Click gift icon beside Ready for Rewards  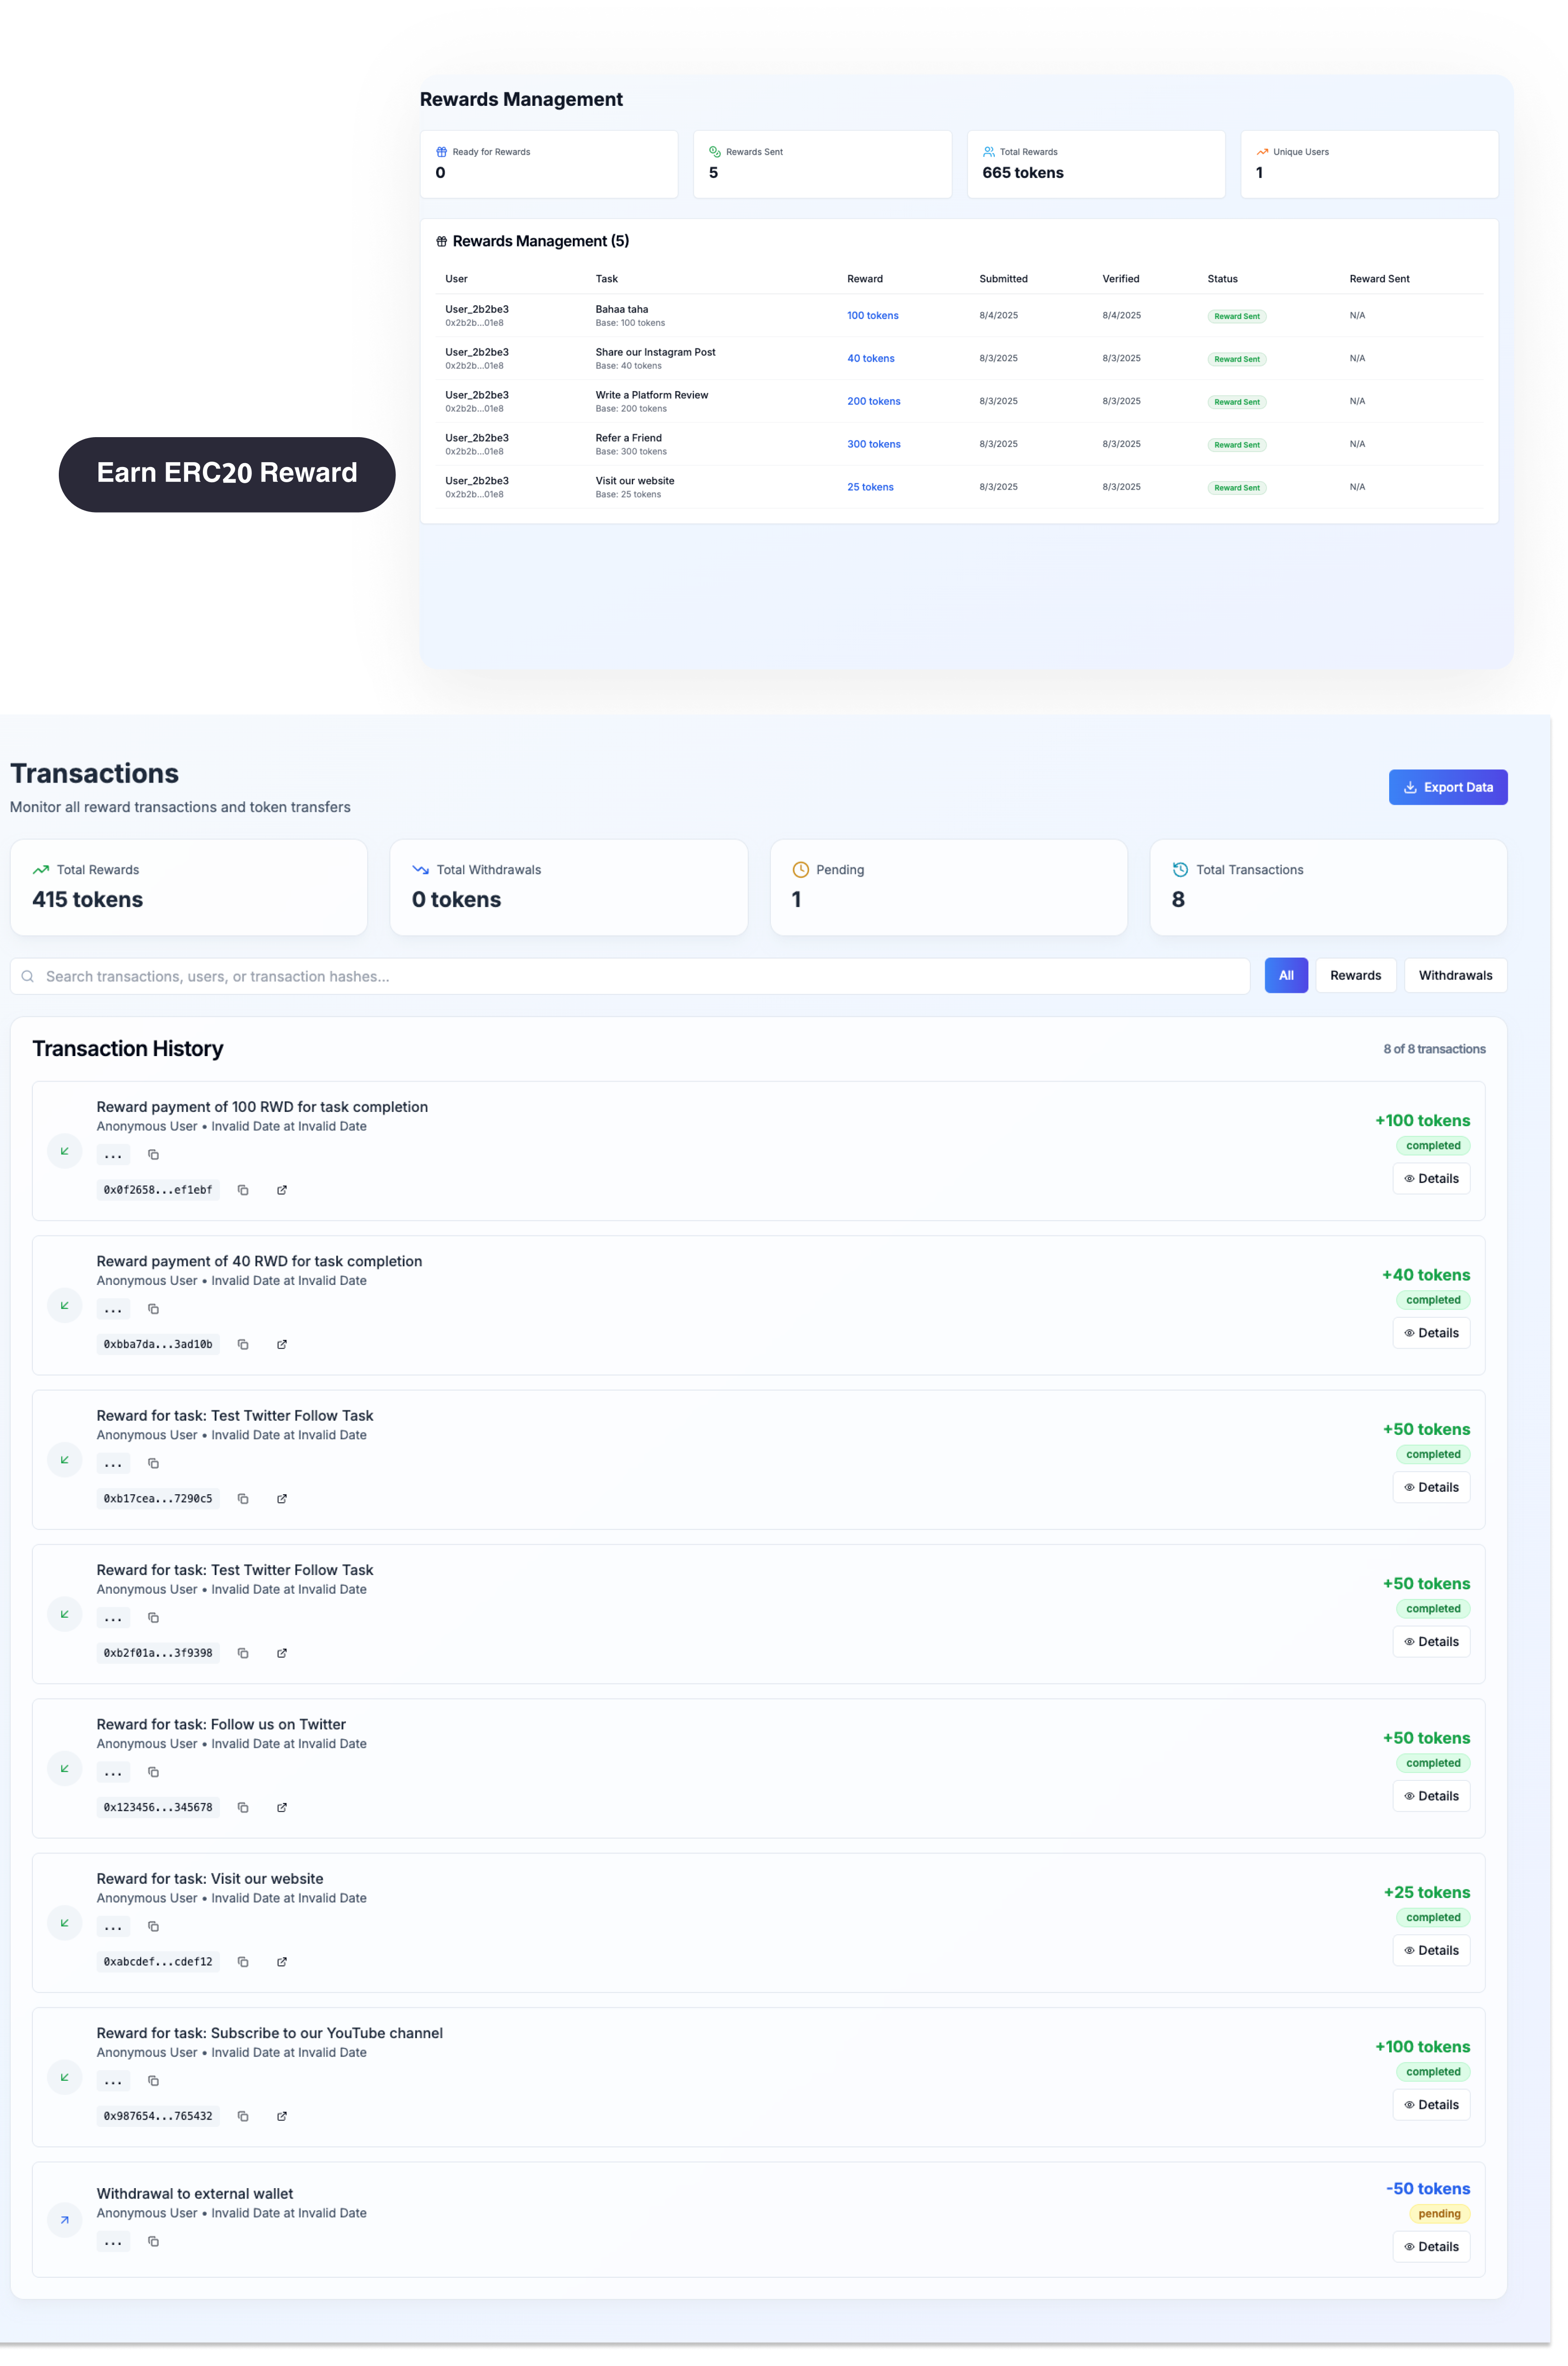(x=441, y=152)
